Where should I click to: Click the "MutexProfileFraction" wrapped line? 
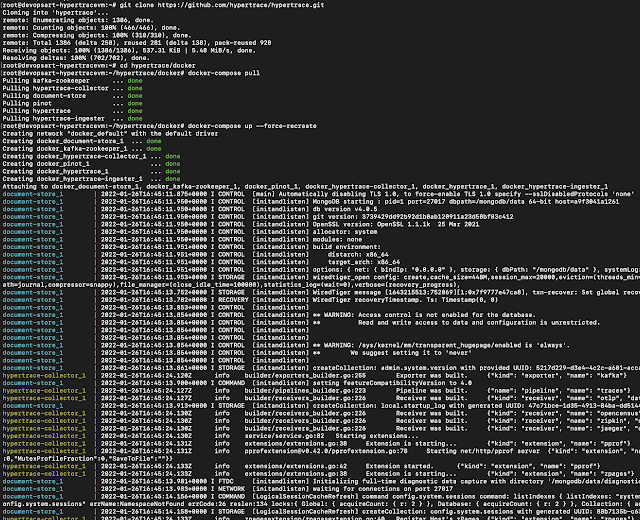coord(88,458)
